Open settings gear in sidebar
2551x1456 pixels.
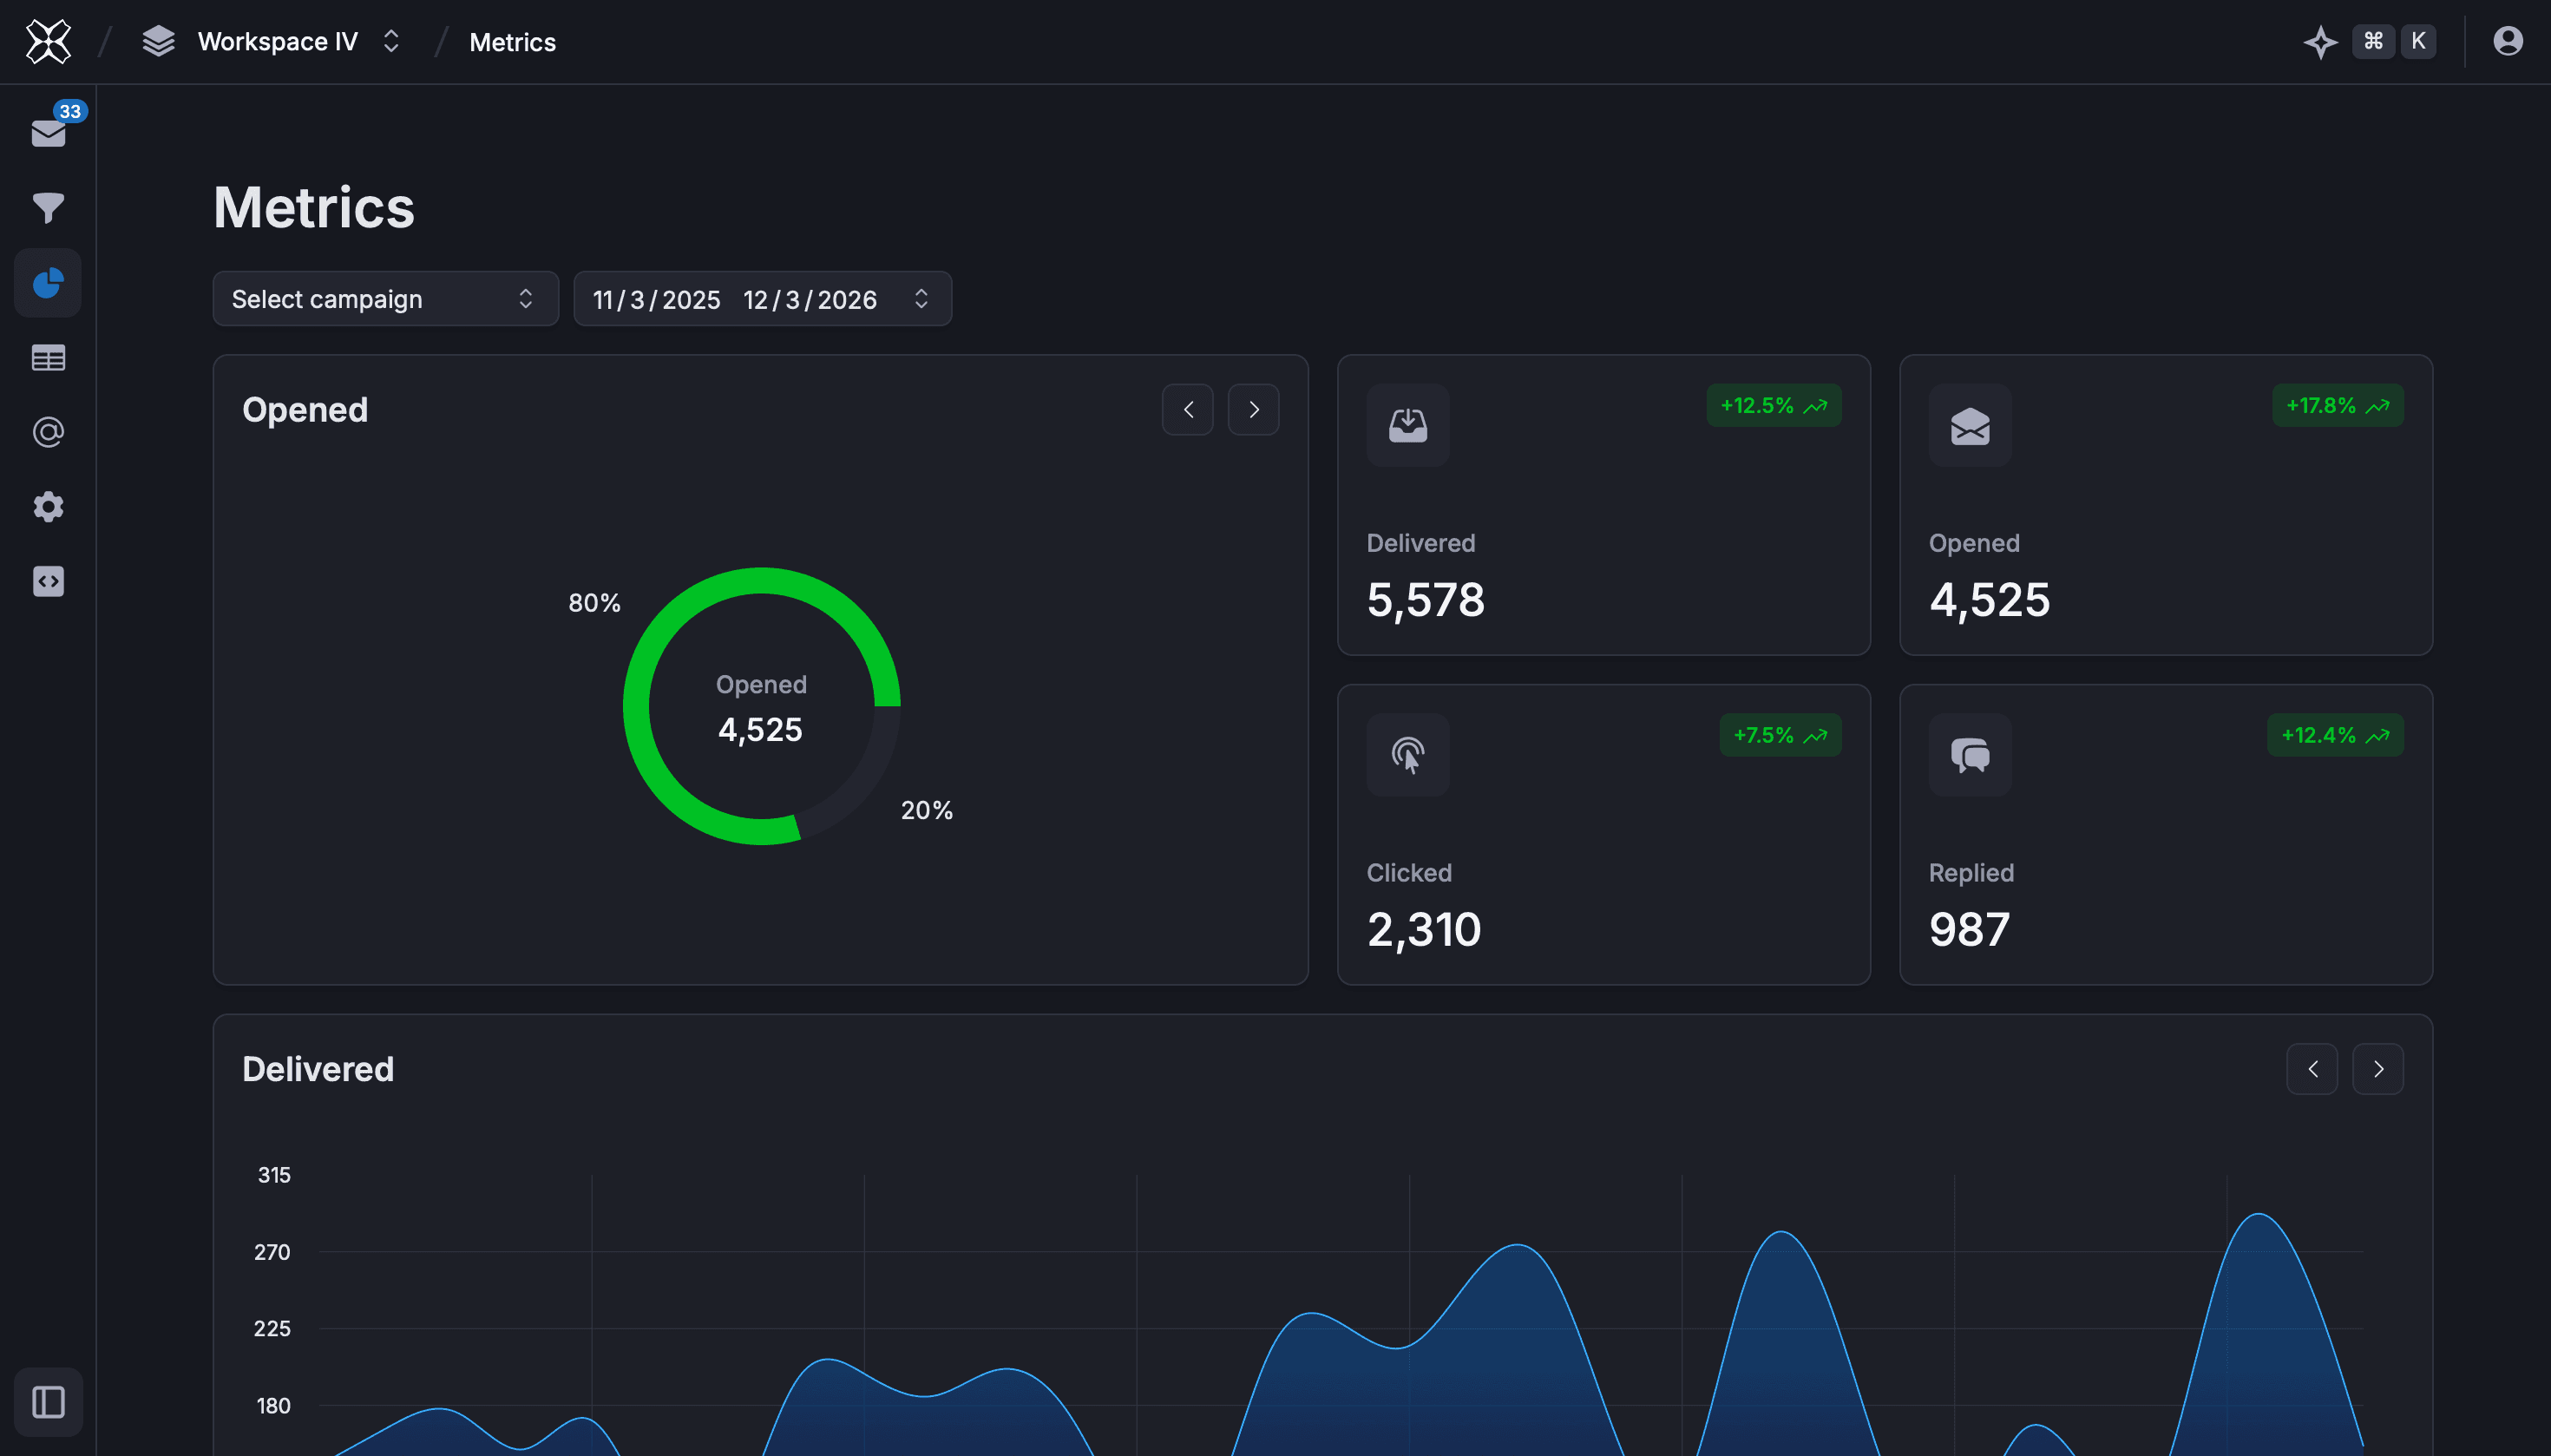(x=48, y=507)
